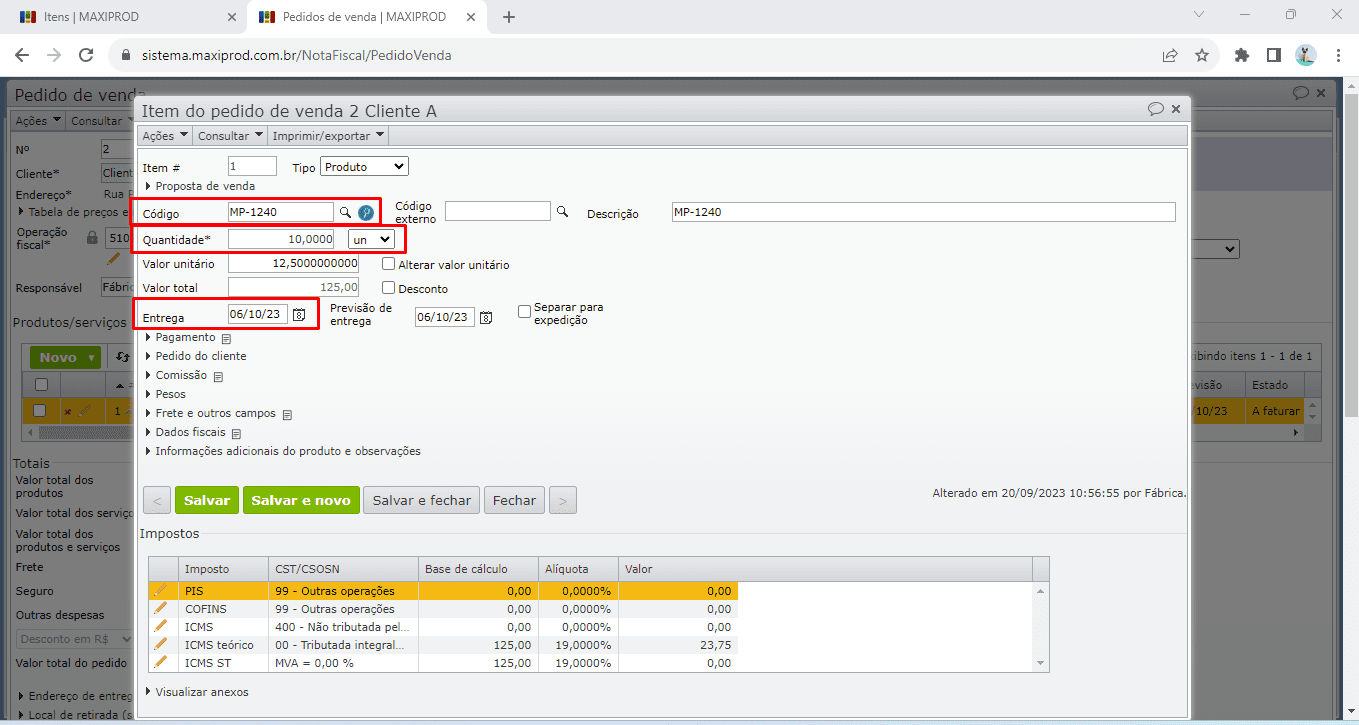Select the Pedidos de venda | MAXIPROD browser tab
This screenshot has height=725, width=1359.
click(366, 17)
